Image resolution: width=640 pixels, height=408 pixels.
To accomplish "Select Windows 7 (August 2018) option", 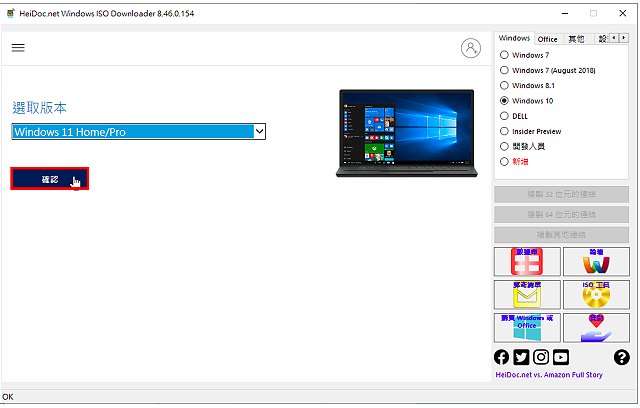I will (504, 70).
